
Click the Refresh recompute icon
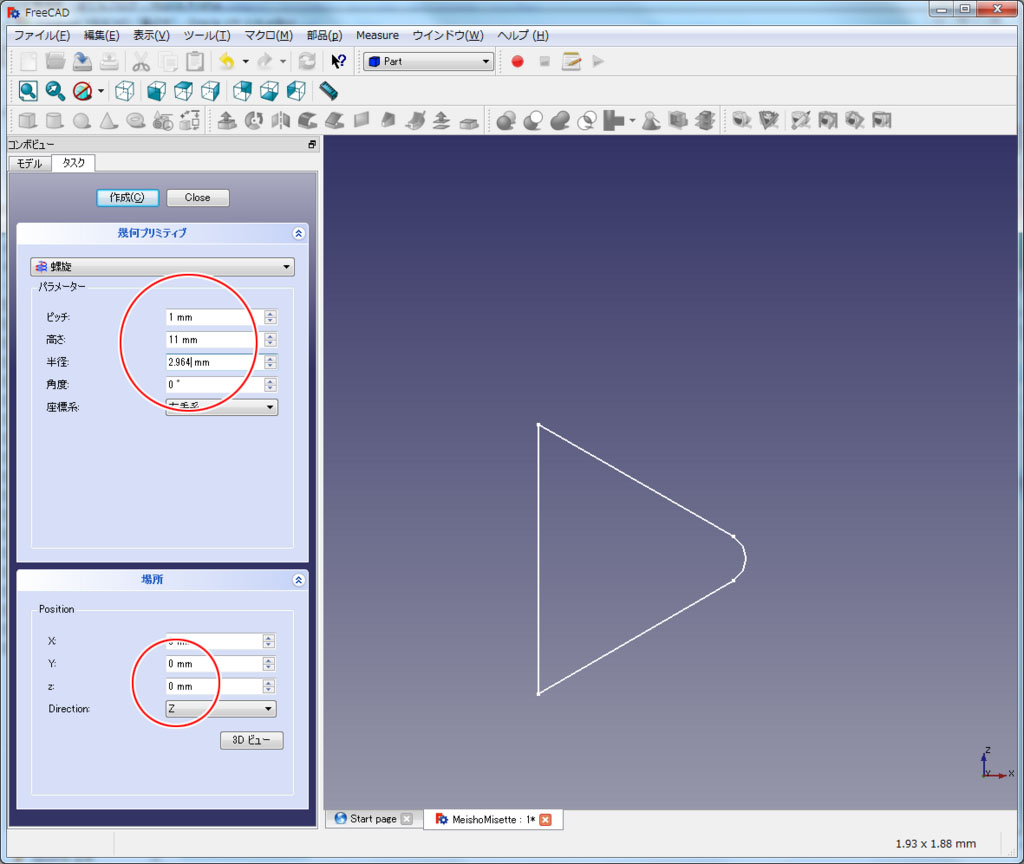click(x=307, y=61)
